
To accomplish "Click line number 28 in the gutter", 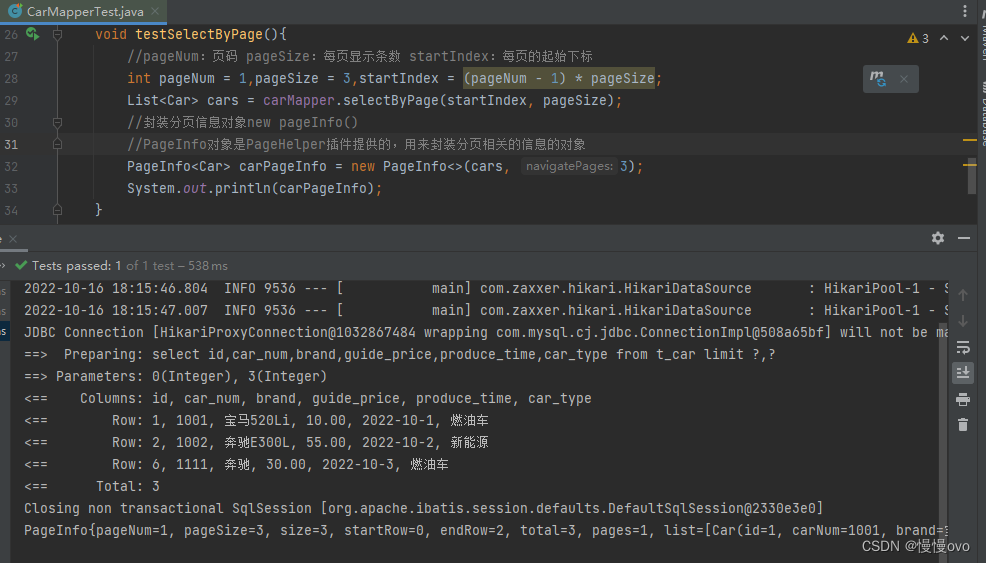I will click(x=11, y=79).
